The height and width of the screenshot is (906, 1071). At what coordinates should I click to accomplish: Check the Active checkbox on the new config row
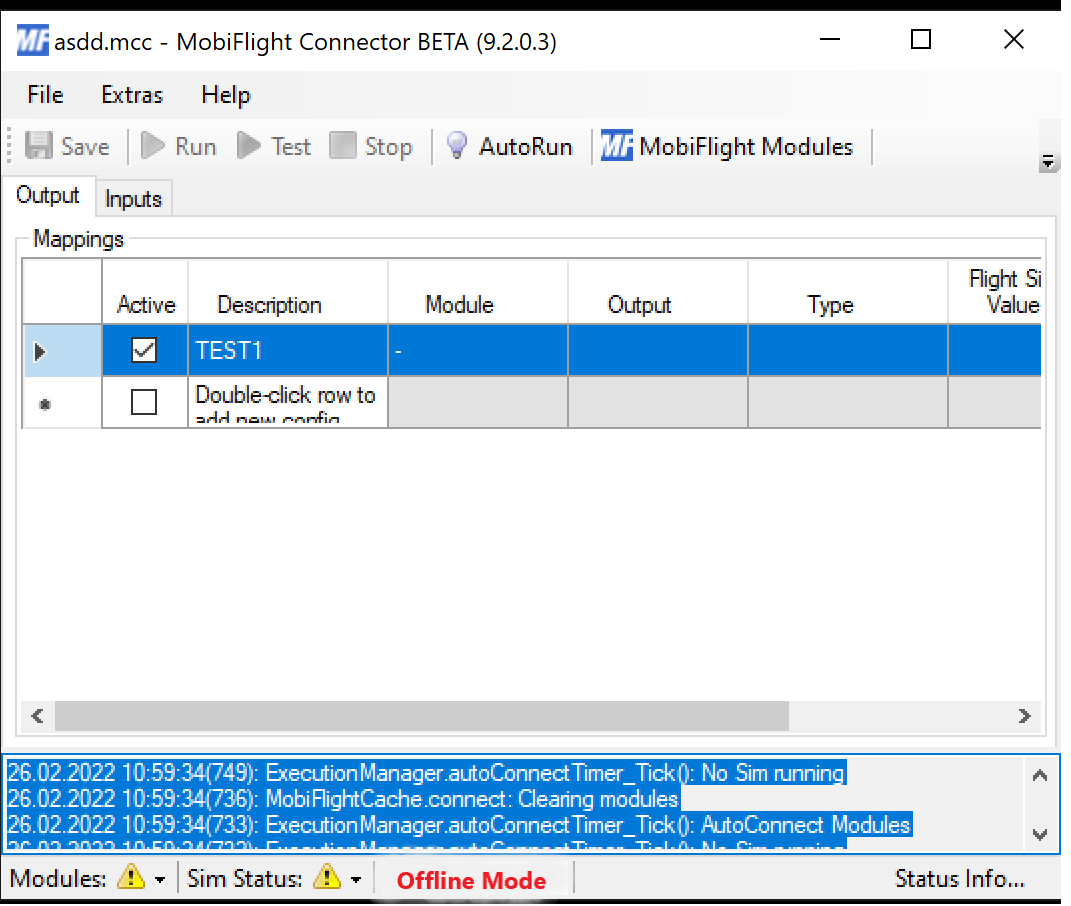[x=144, y=401]
